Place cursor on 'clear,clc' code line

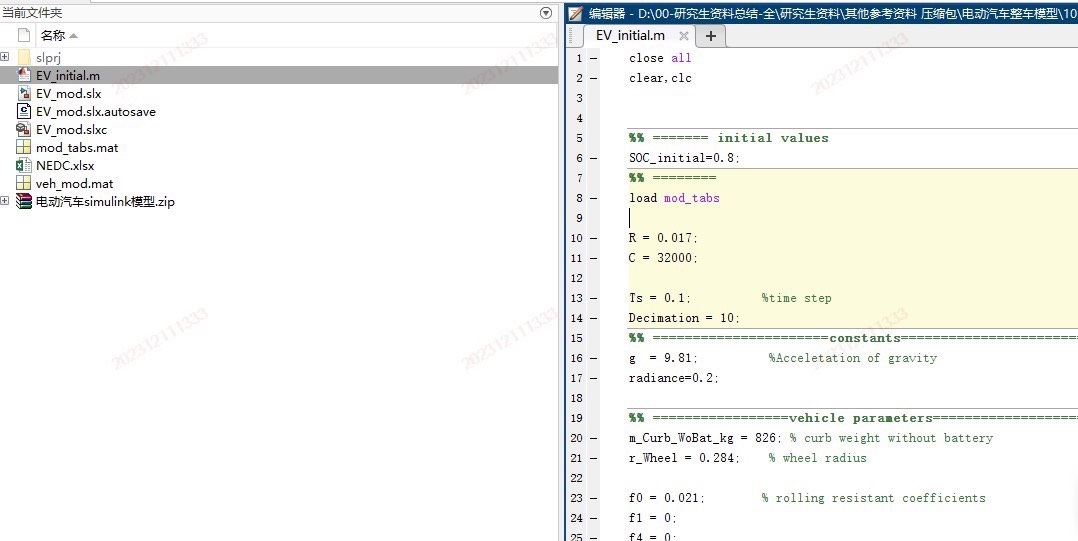coord(660,78)
